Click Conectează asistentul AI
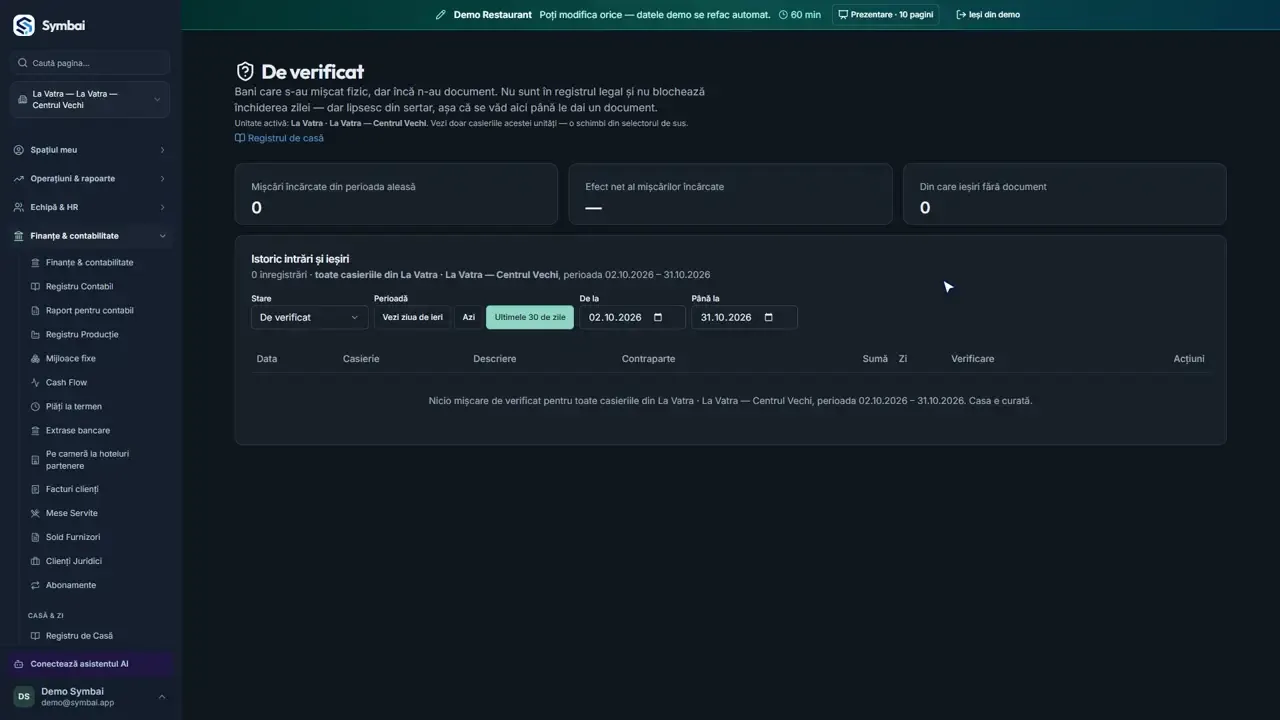The width and height of the screenshot is (1280, 720). [x=90, y=664]
